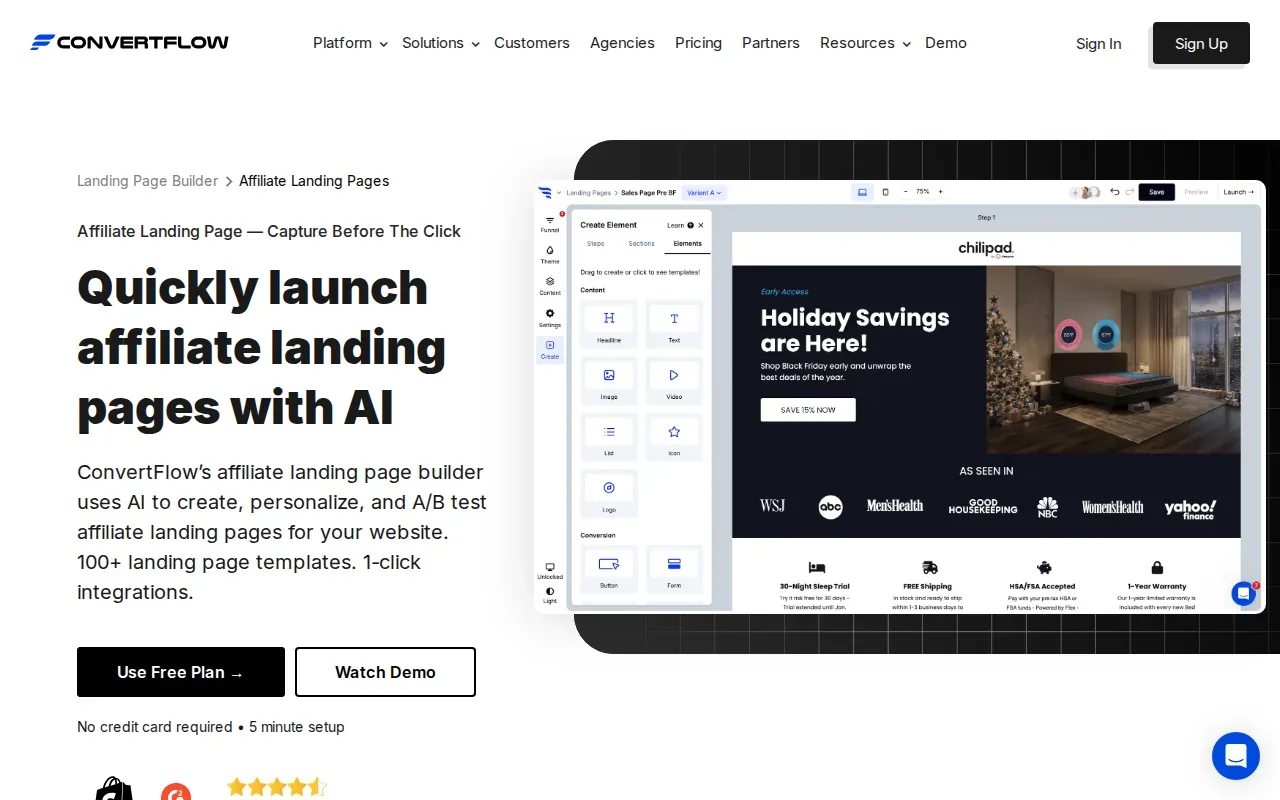Click the undo arrow in the builder toolbar
The width and height of the screenshot is (1280, 800).
click(1115, 192)
